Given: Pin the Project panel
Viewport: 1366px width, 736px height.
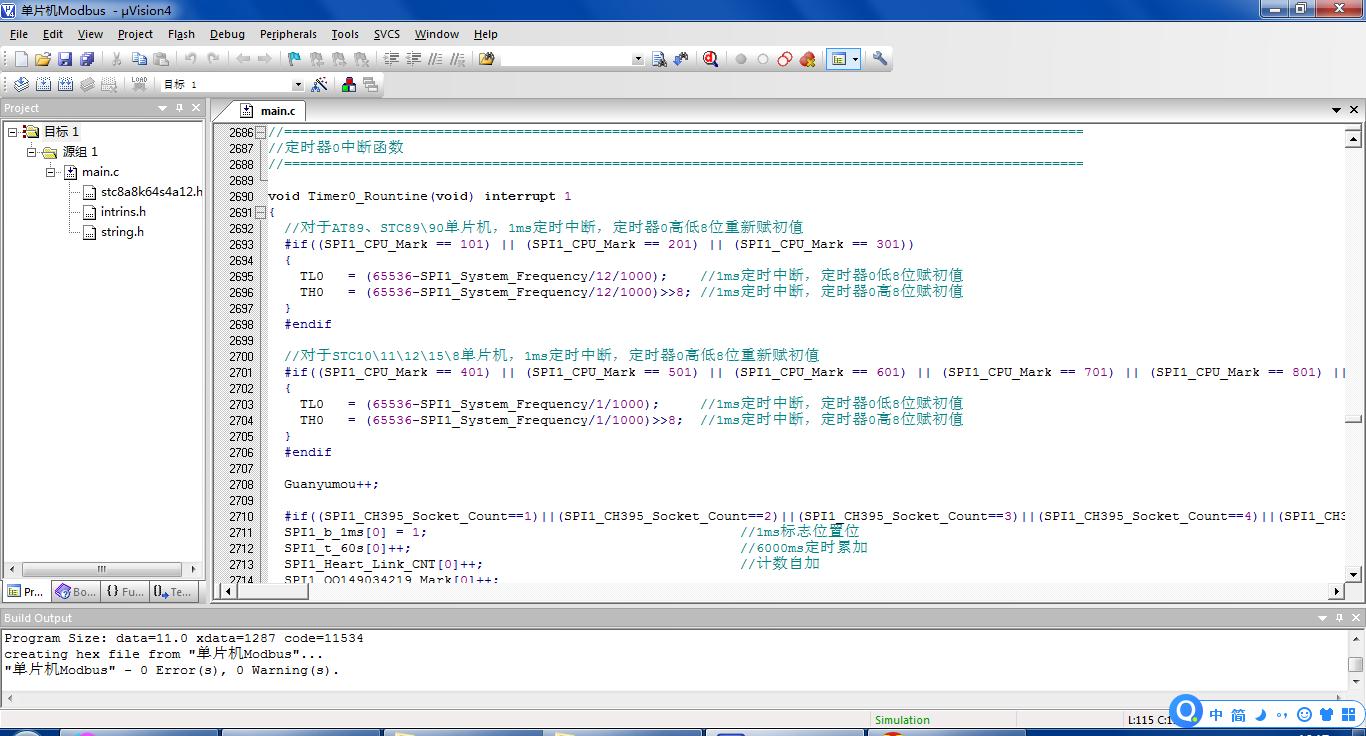Looking at the screenshot, I should pyautogui.click(x=179, y=108).
